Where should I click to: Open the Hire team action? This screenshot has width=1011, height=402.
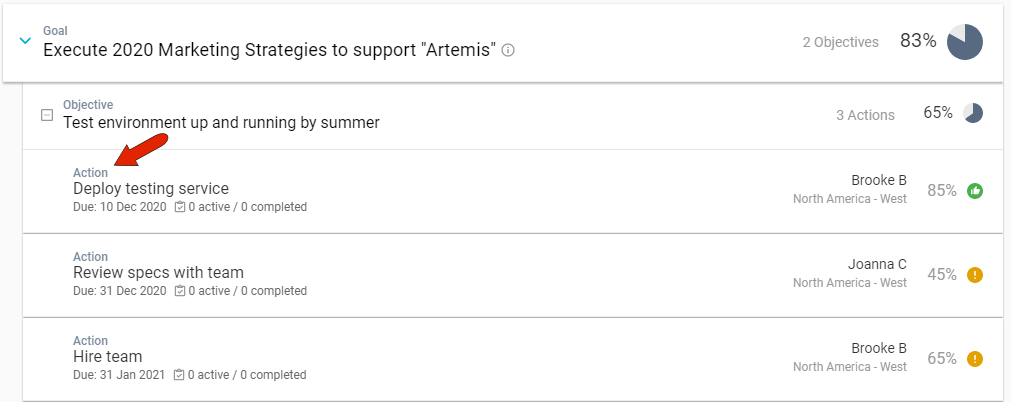pyautogui.click(x=108, y=356)
